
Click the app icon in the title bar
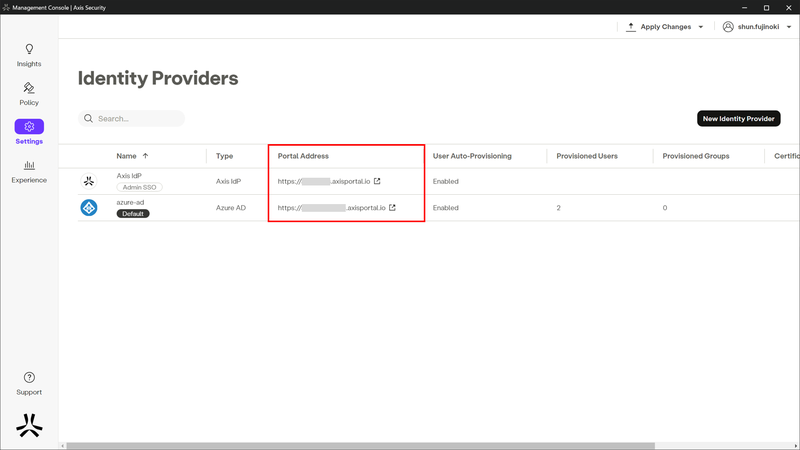click(6, 8)
